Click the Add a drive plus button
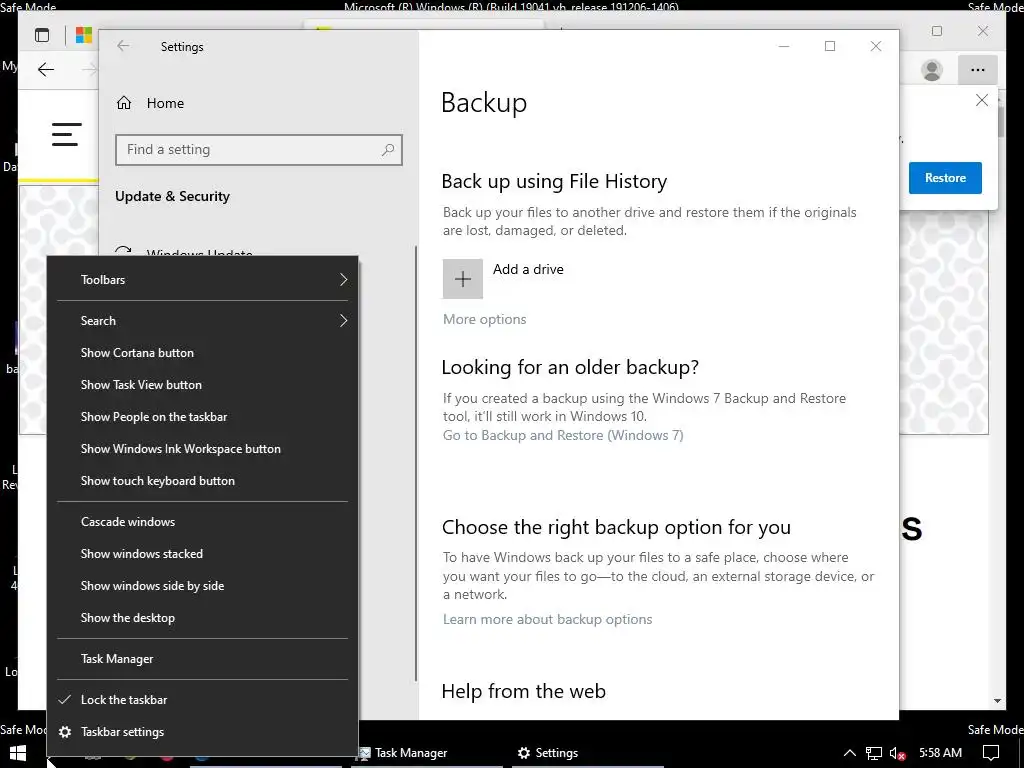Screen dimensions: 1024x768 (462, 279)
